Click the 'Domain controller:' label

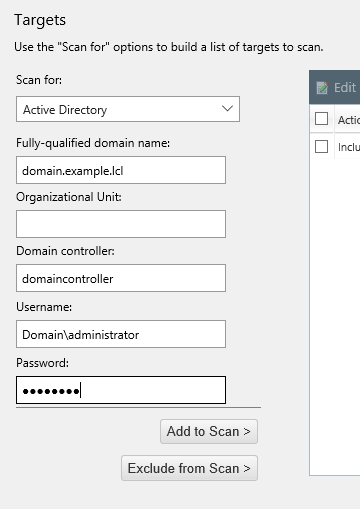coord(65,251)
